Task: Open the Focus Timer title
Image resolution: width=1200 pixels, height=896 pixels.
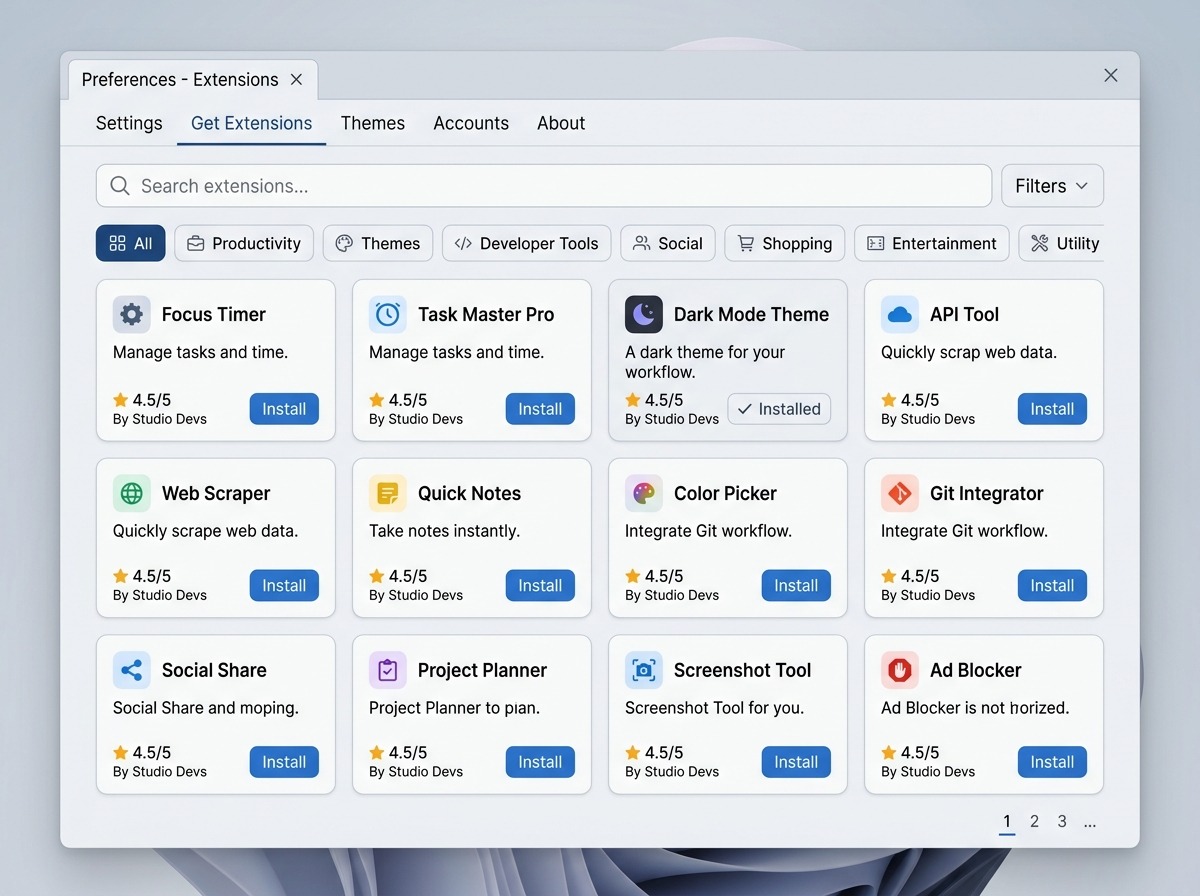Action: (214, 314)
